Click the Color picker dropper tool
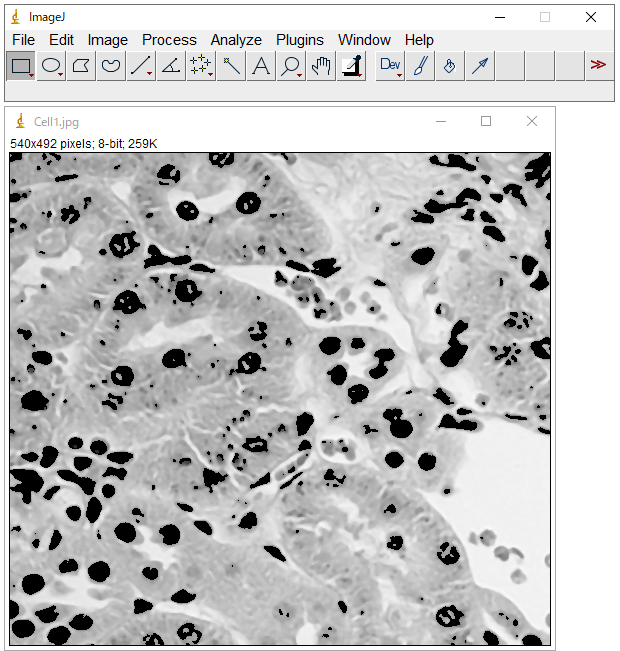 point(351,66)
